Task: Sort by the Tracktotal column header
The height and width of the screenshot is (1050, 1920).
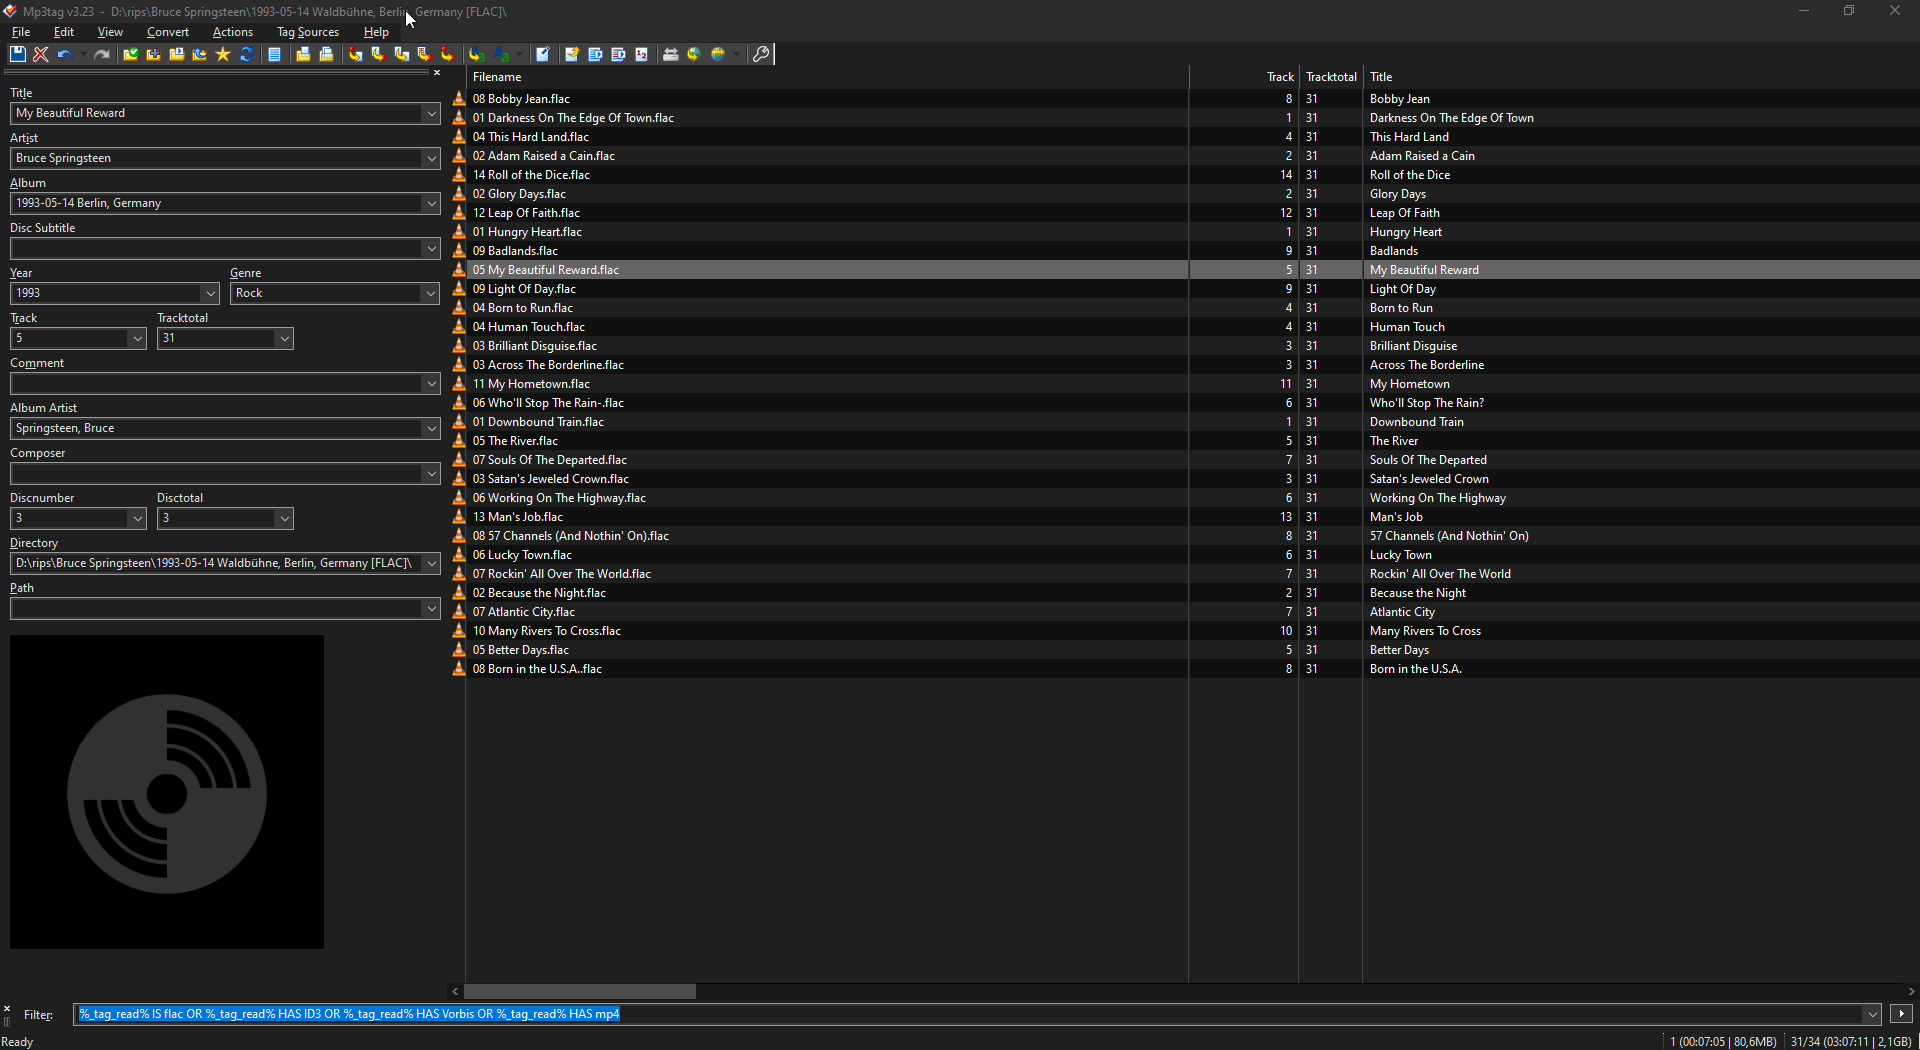Action: pos(1331,77)
